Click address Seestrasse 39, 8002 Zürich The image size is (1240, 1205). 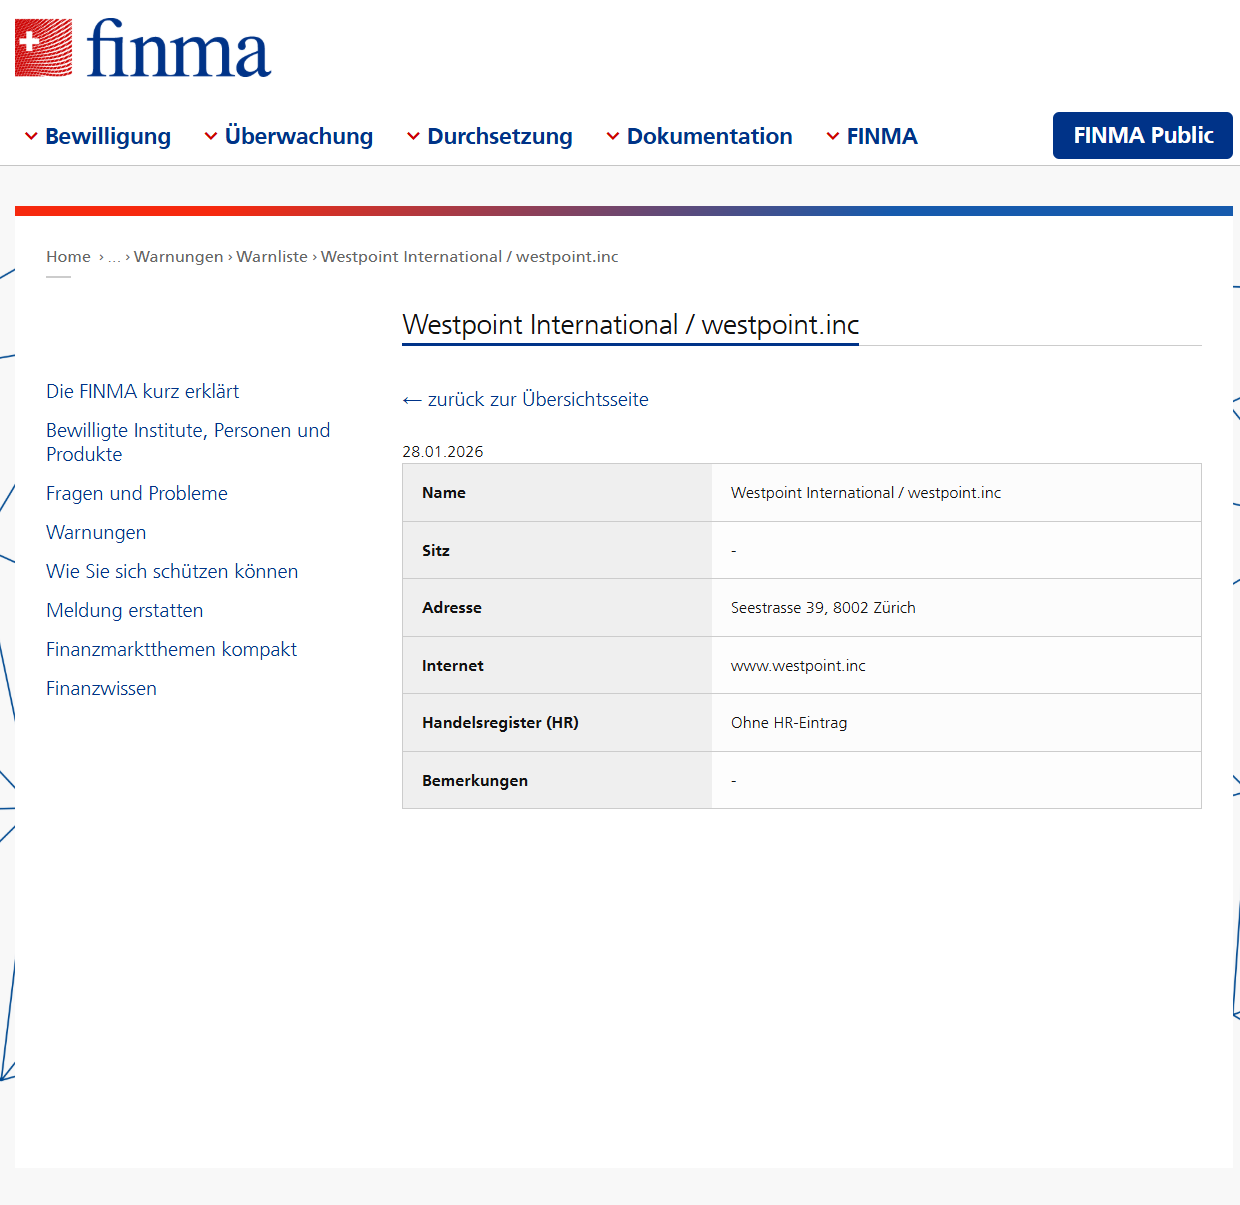tap(823, 608)
